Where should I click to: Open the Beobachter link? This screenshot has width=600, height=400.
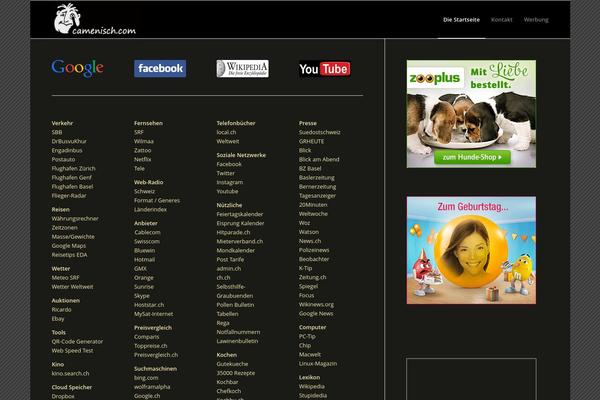coord(314,259)
